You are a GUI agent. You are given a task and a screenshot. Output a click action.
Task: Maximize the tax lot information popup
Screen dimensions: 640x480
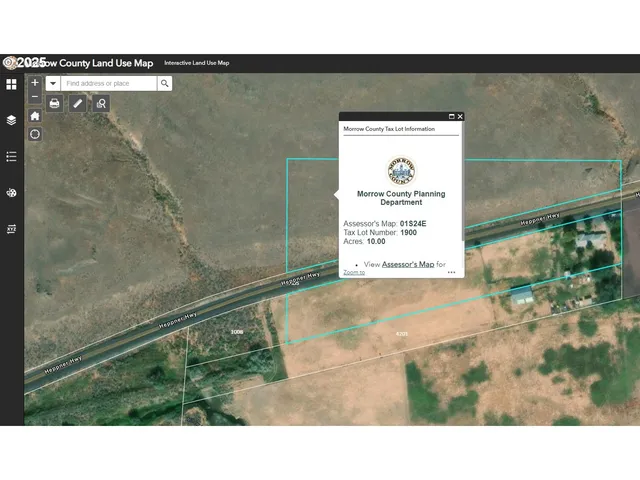pos(451,117)
